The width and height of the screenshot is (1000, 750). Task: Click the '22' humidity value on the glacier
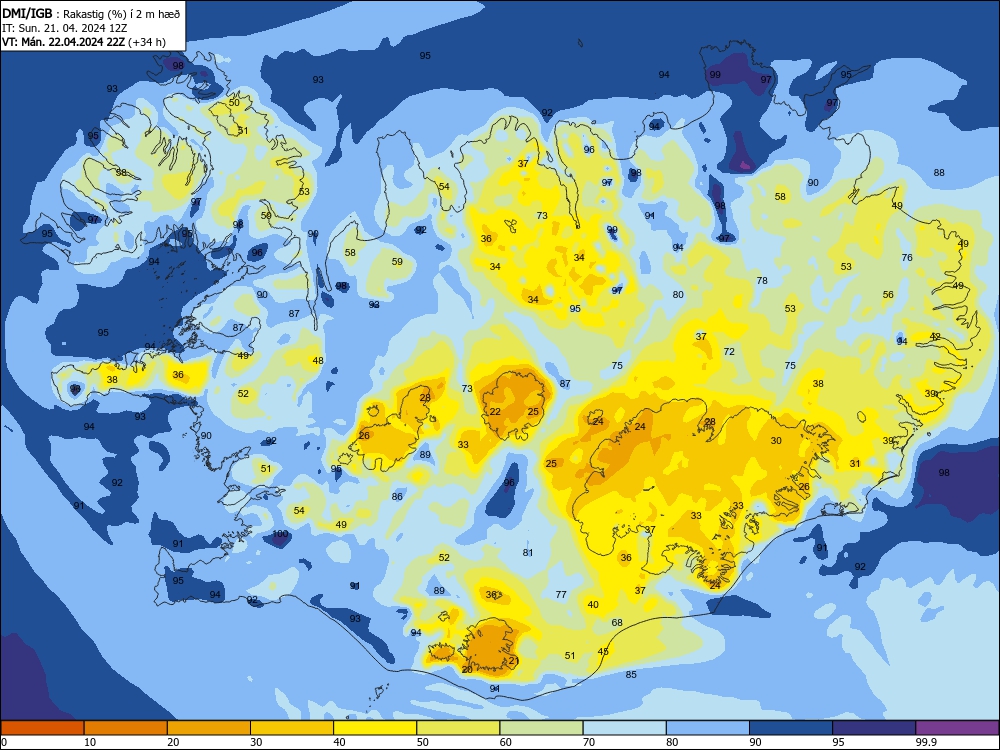[495, 411]
